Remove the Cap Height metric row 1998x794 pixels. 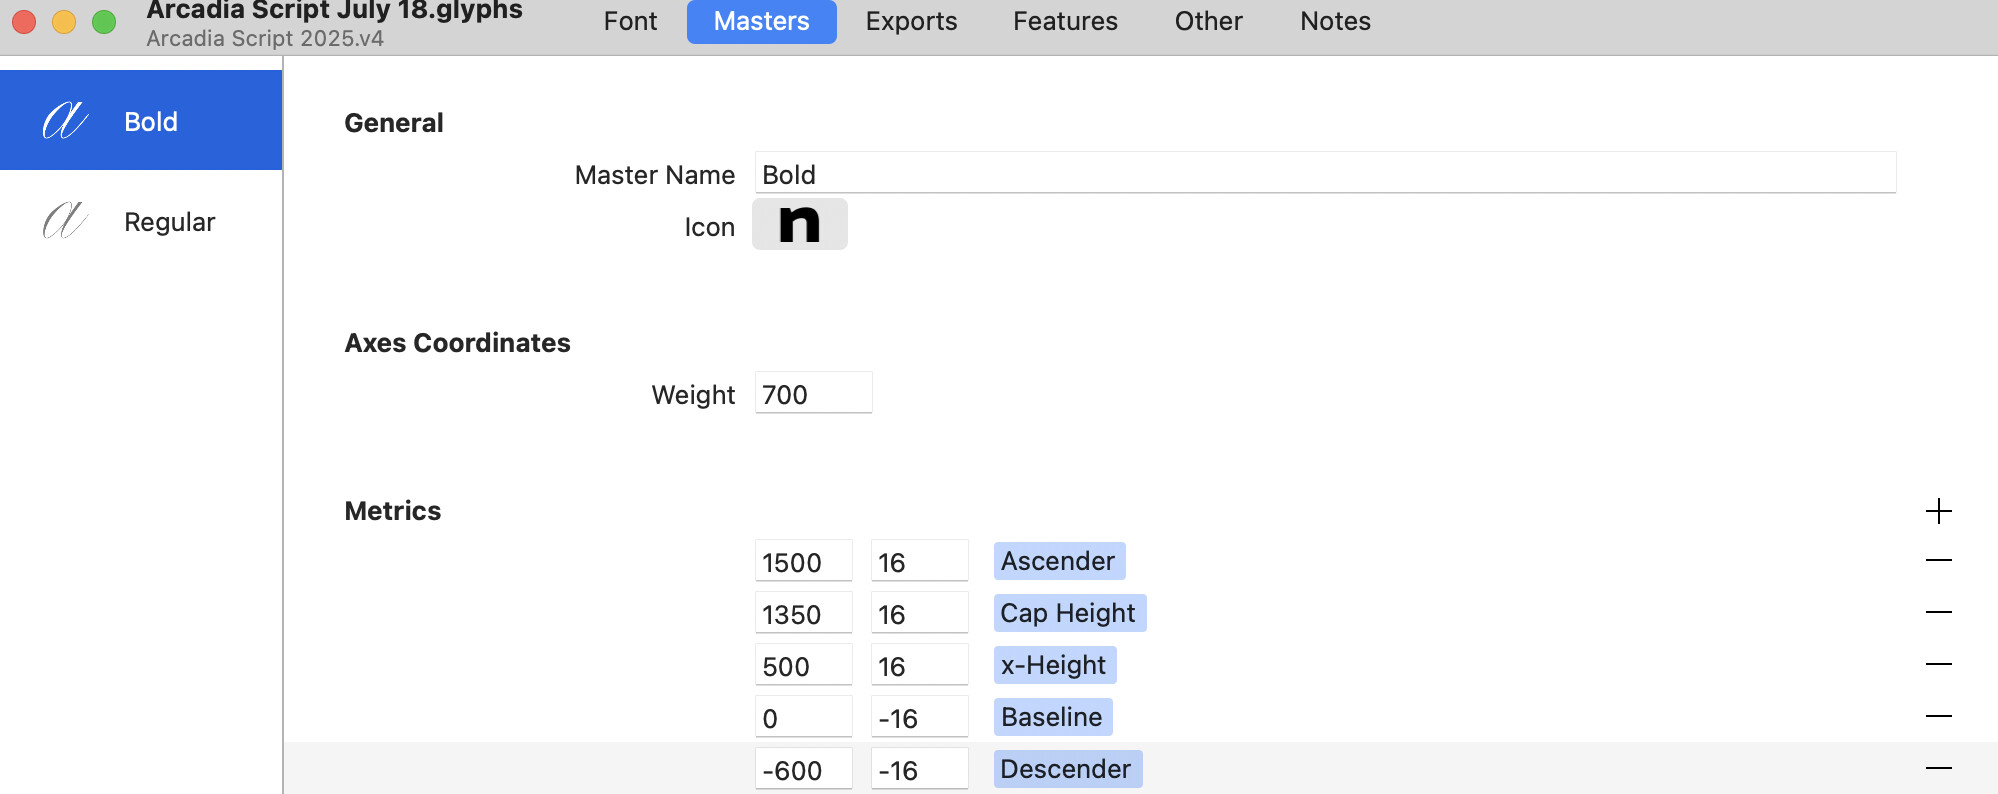pyautogui.click(x=1938, y=613)
